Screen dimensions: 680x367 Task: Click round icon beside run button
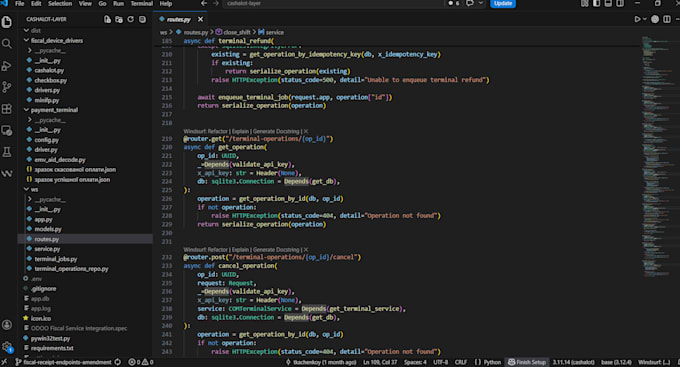[655, 19]
